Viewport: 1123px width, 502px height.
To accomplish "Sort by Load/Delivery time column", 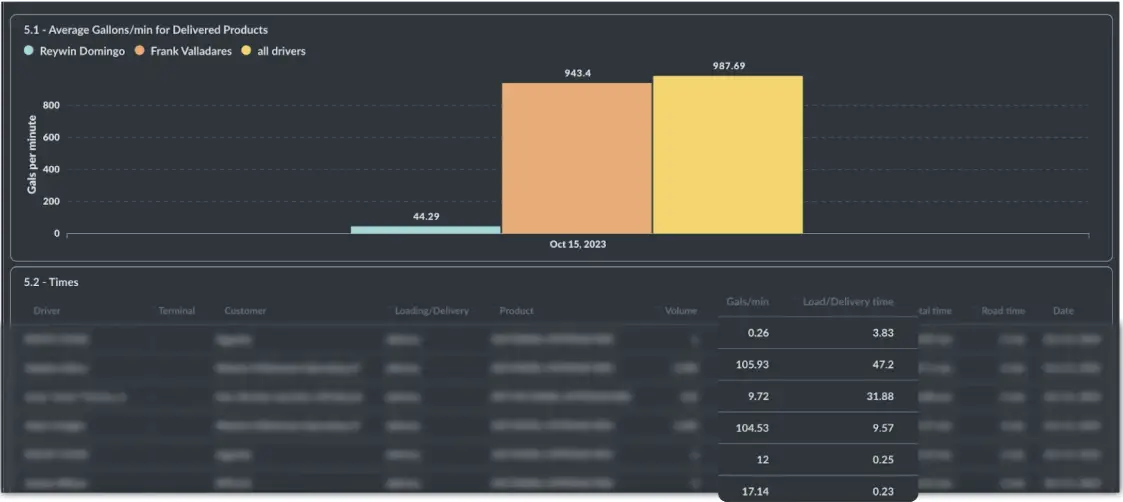I will [x=848, y=302].
